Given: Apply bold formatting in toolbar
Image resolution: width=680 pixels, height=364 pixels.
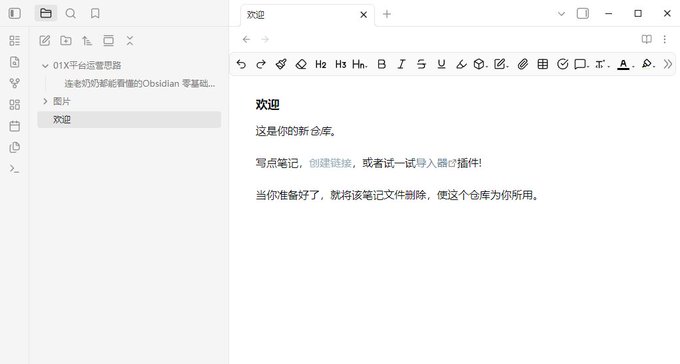Looking at the screenshot, I should click(x=382, y=64).
